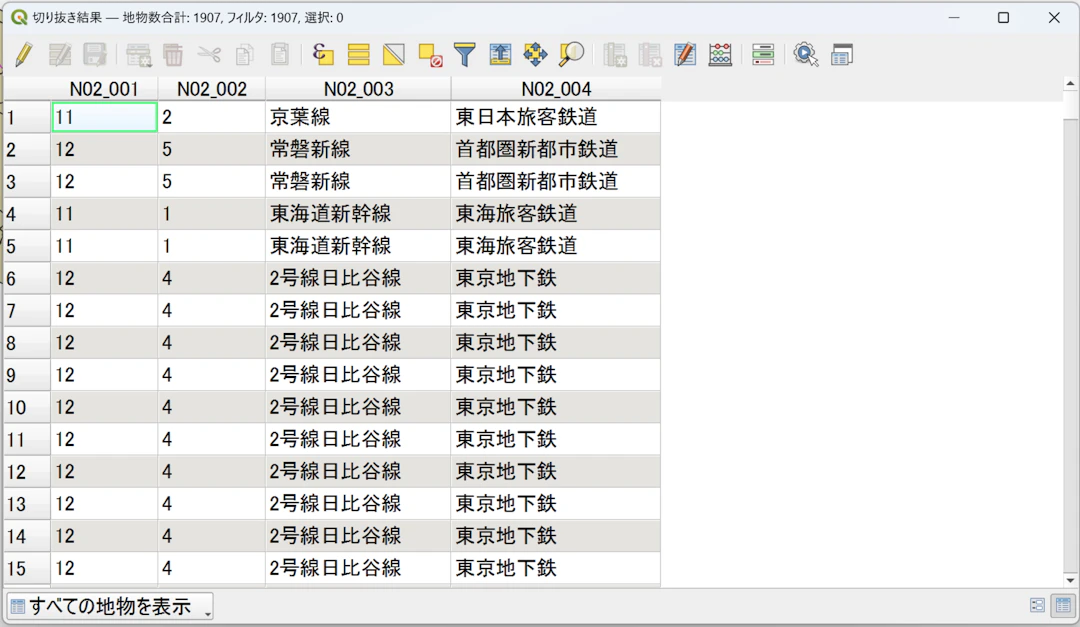
Task: Click the N02_001 value 12 in row 12
Action: click(104, 472)
